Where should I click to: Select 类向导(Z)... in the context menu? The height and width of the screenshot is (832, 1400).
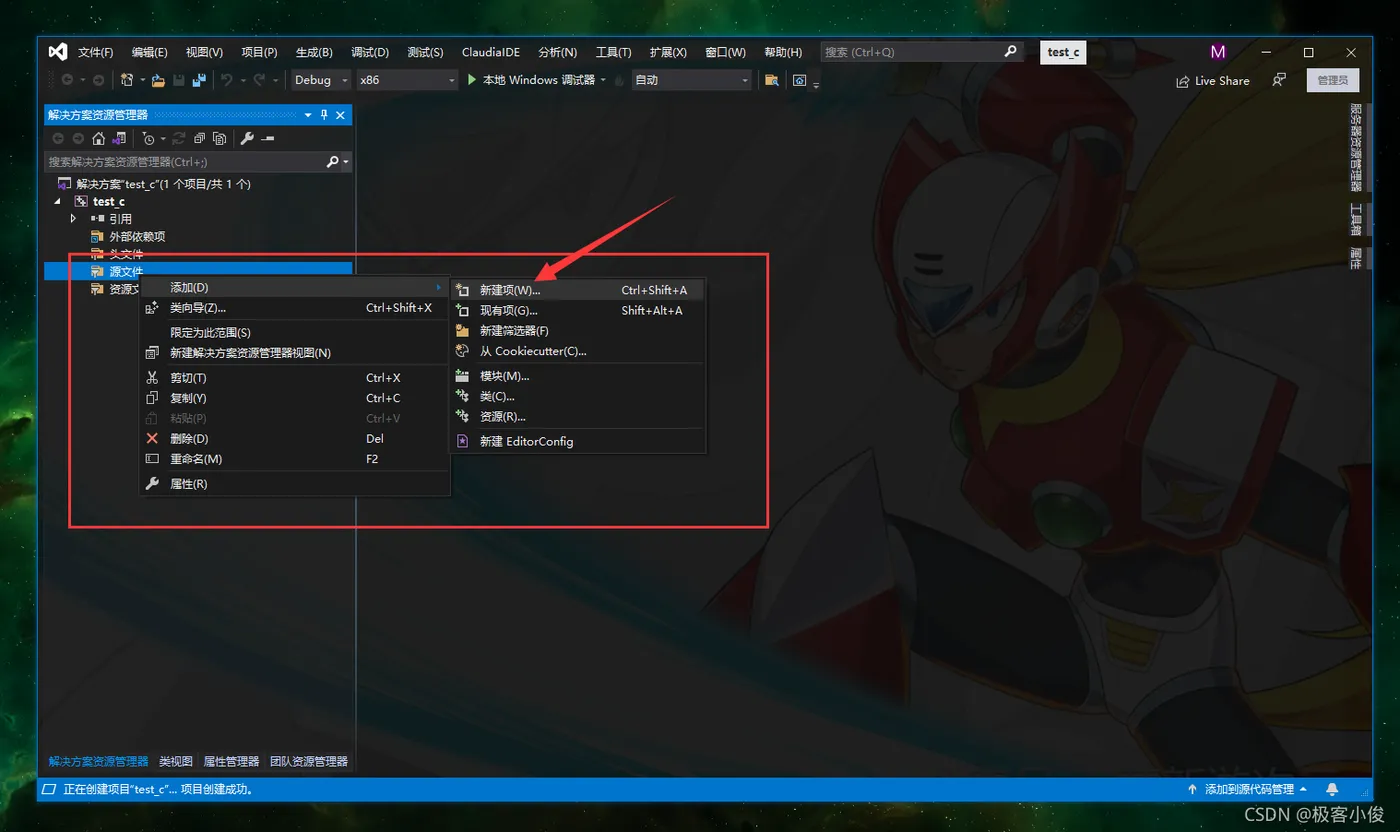coord(294,308)
